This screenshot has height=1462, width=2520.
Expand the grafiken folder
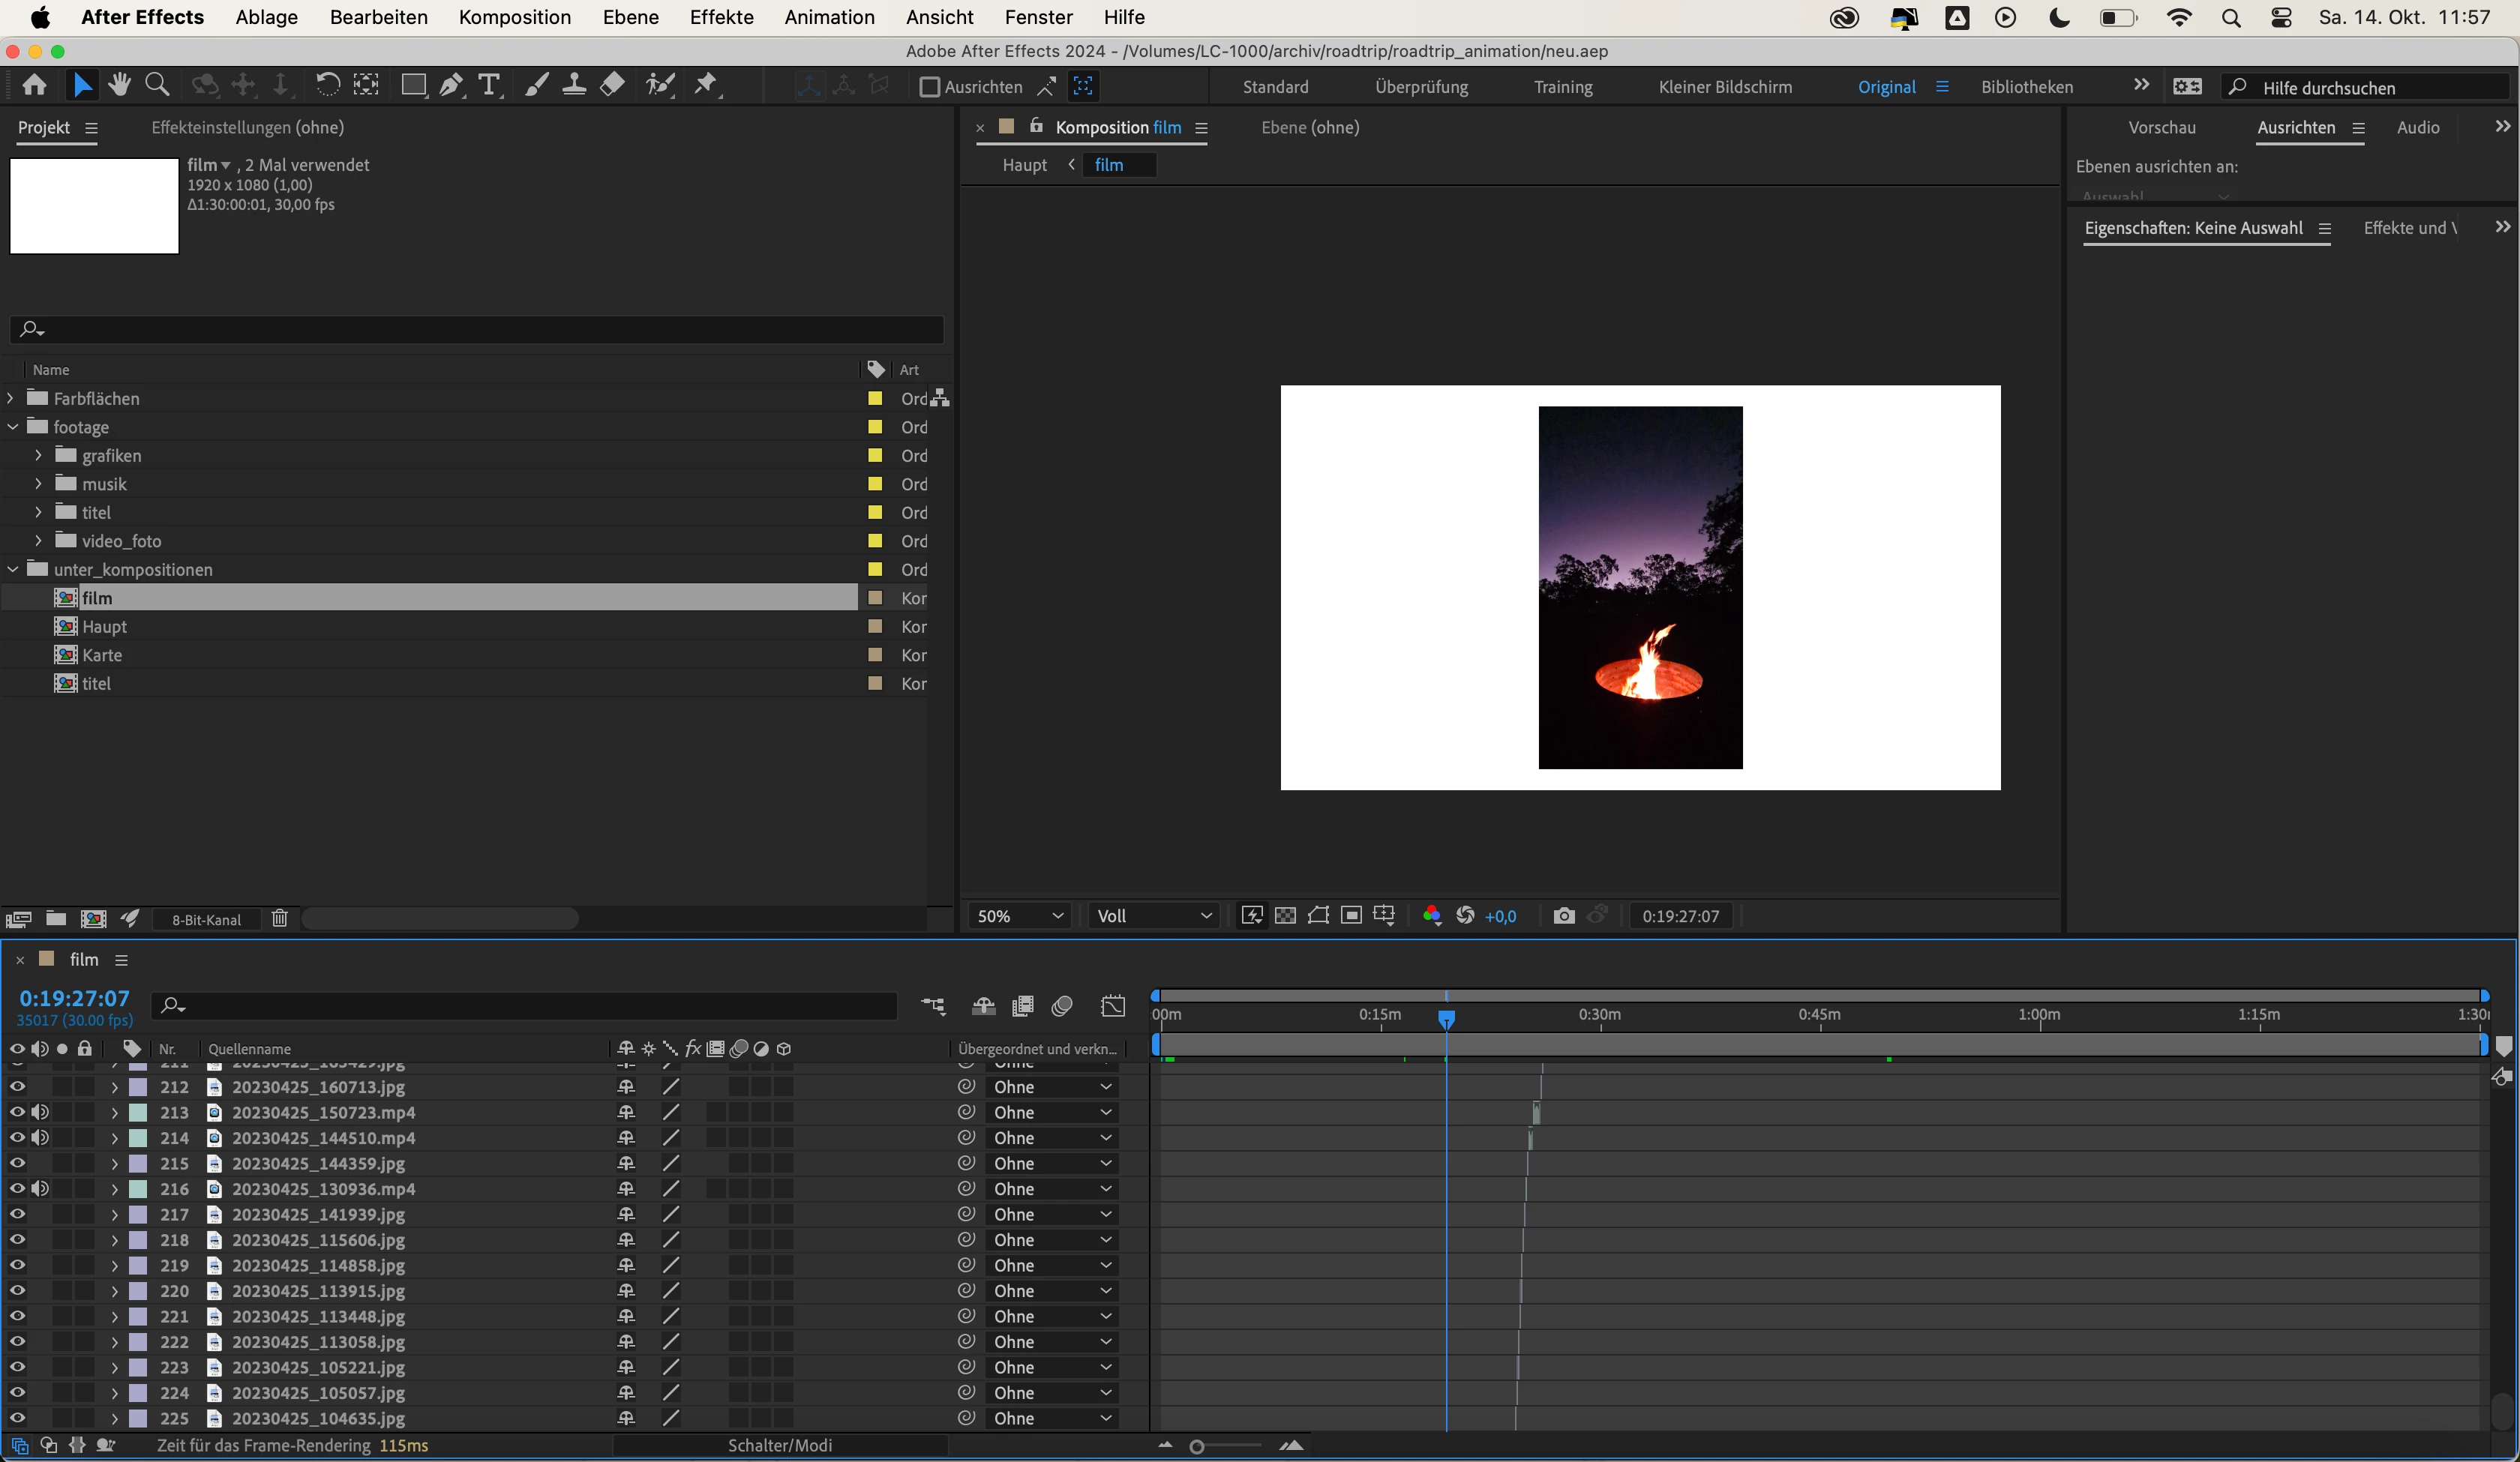pyautogui.click(x=38, y=455)
